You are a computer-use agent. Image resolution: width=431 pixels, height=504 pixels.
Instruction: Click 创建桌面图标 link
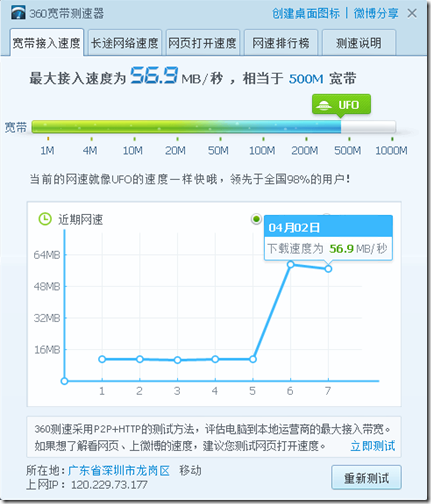(x=306, y=13)
